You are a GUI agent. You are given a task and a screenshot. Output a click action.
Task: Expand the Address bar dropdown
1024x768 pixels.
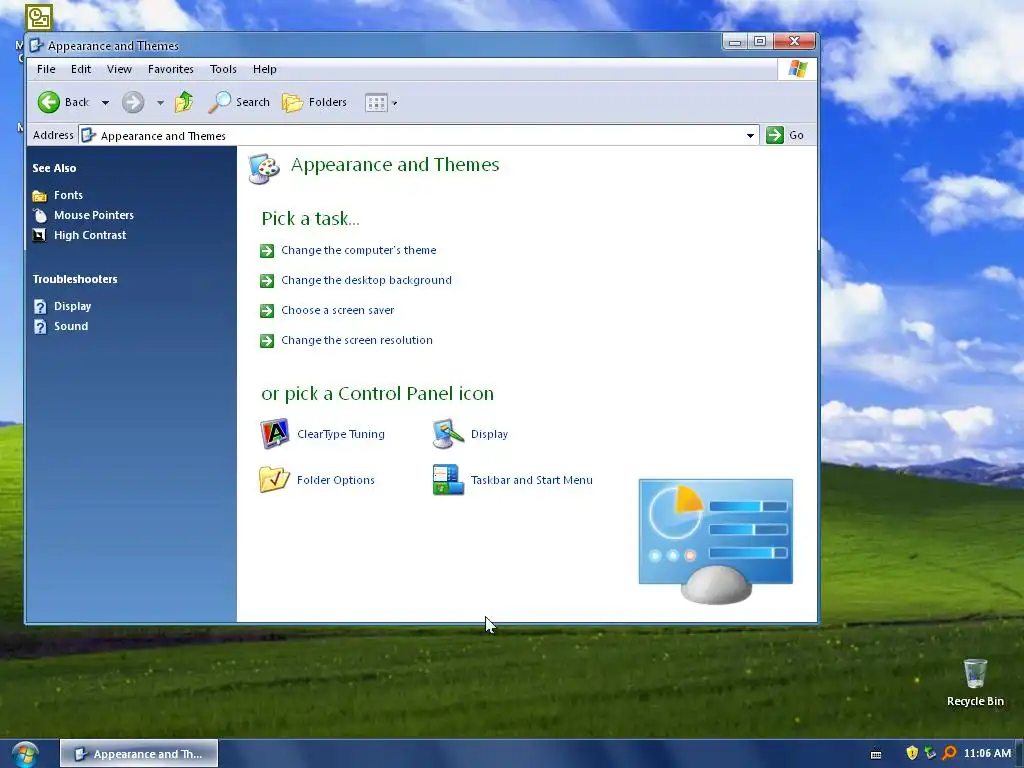pyautogui.click(x=750, y=136)
